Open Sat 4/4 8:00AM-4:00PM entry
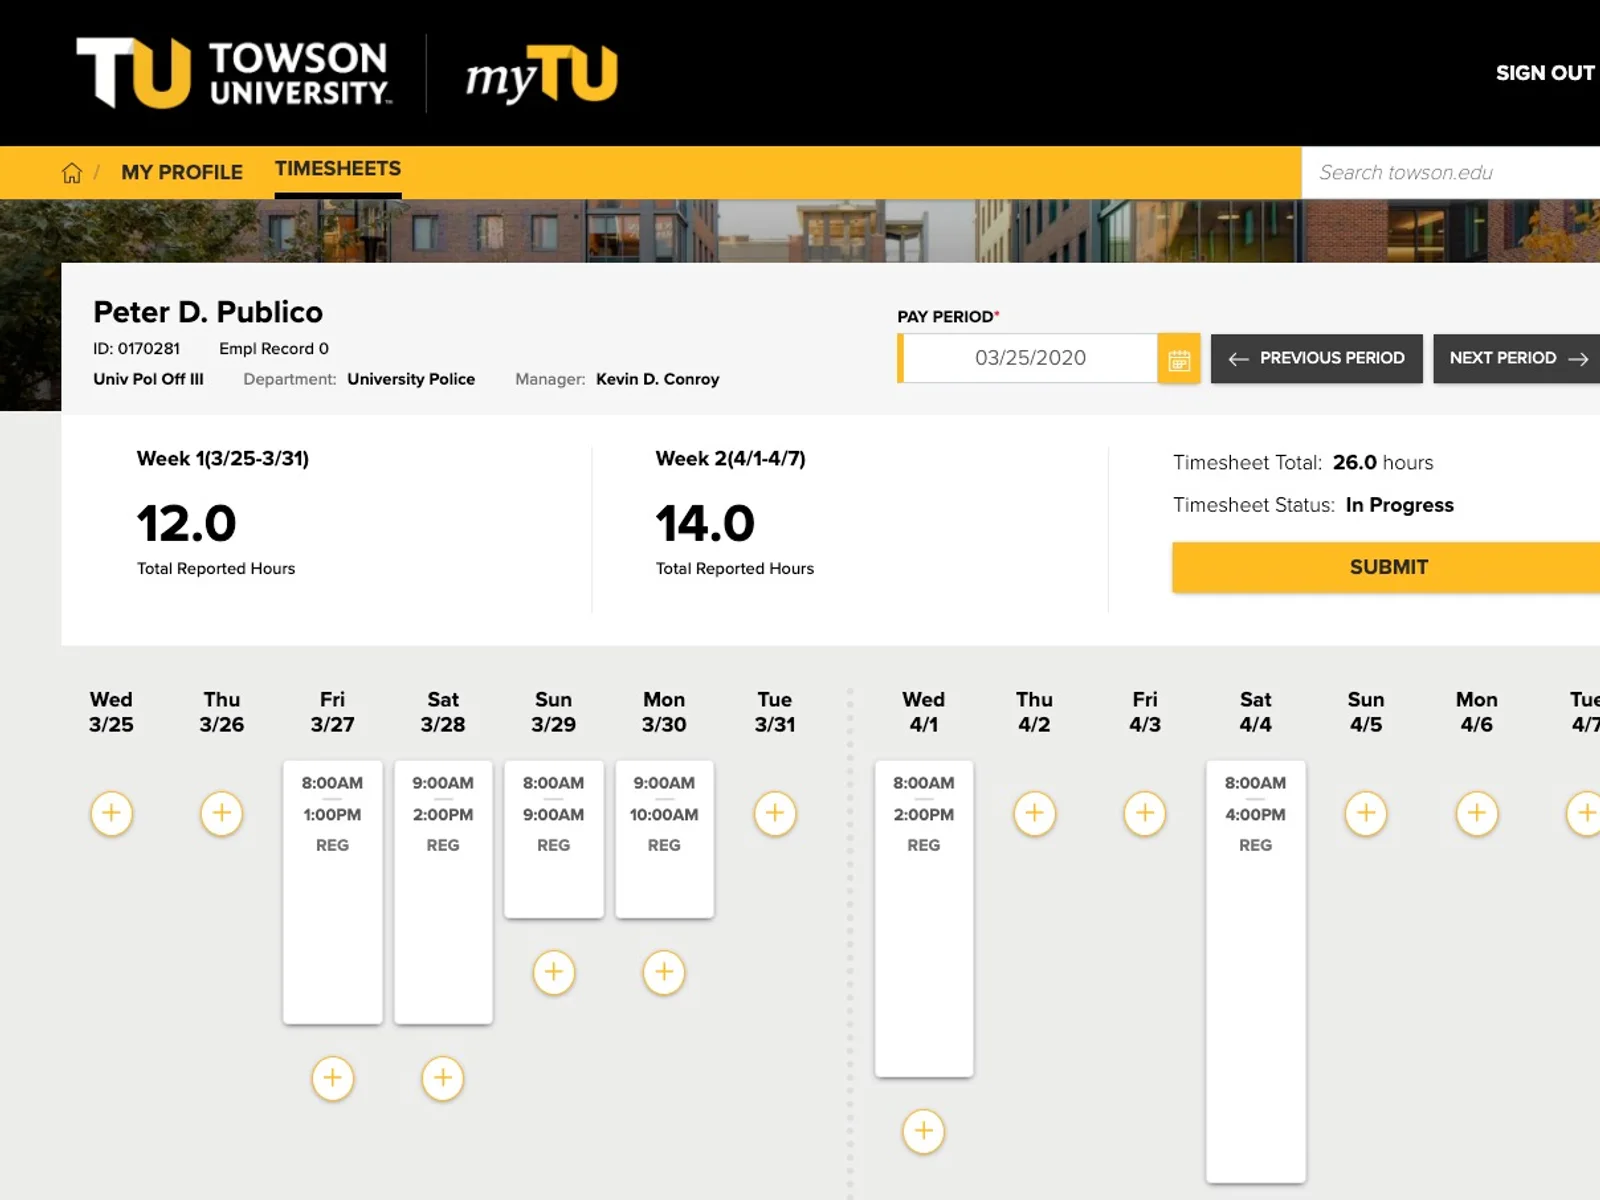 coord(1256,972)
